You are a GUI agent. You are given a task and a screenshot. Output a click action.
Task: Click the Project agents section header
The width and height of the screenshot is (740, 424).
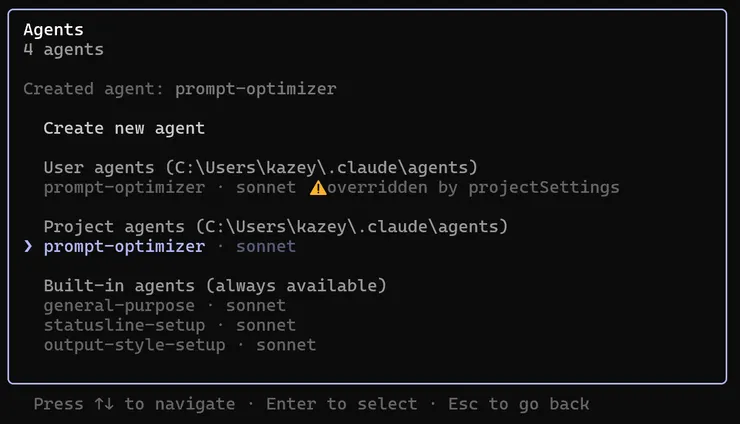click(x=275, y=227)
